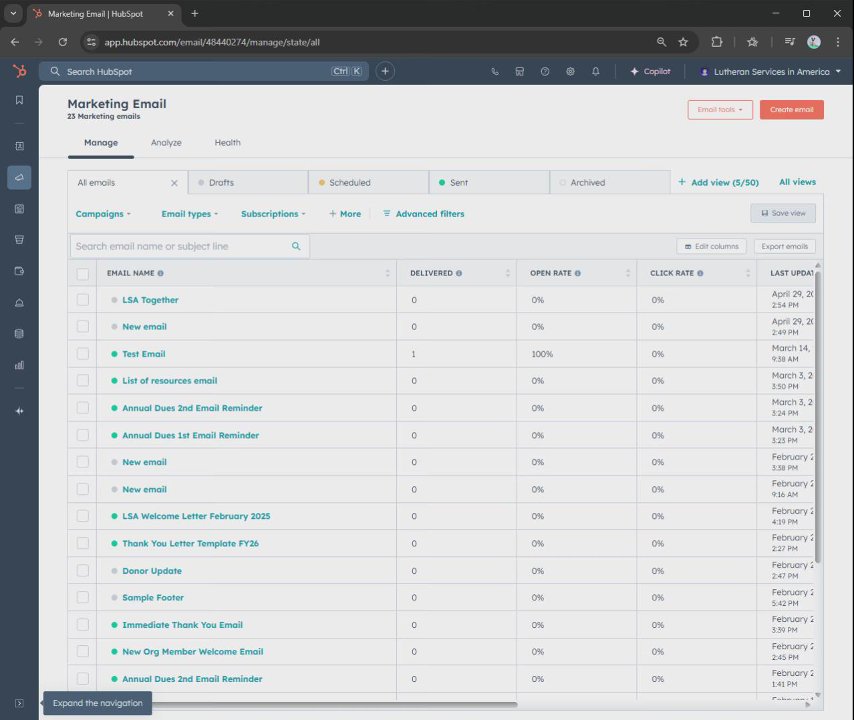Viewport: 854px width, 720px height.
Task: Open the Bookmarks icon in sidebar
Action: pyautogui.click(x=19, y=100)
